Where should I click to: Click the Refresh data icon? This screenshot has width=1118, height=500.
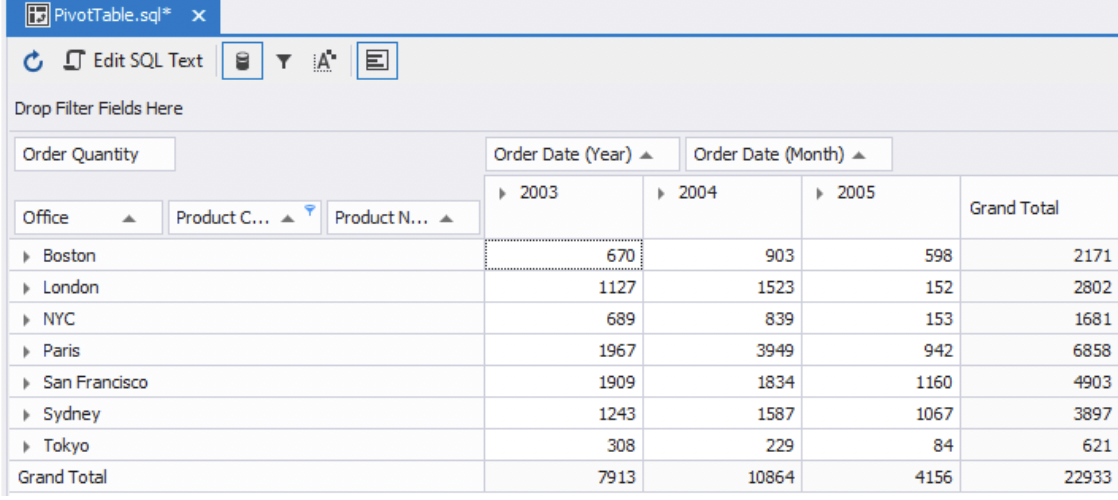click(x=32, y=62)
